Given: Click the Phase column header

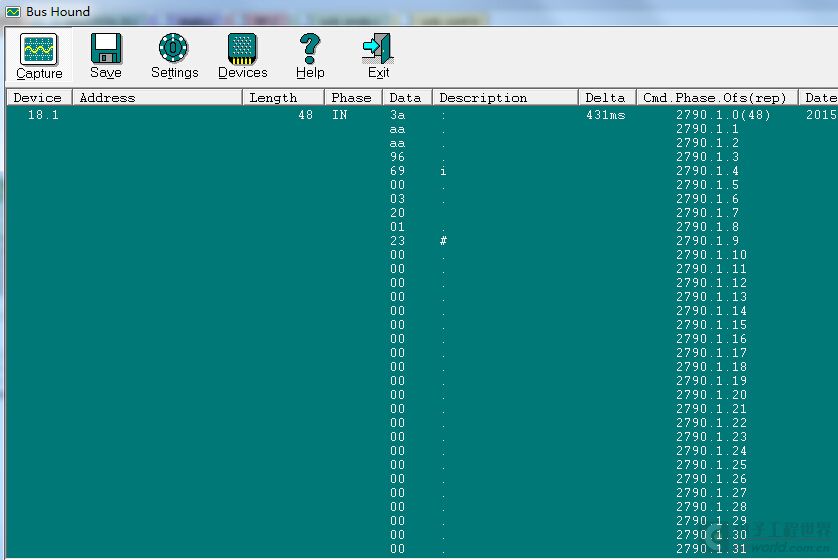Looking at the screenshot, I should pos(353,97).
